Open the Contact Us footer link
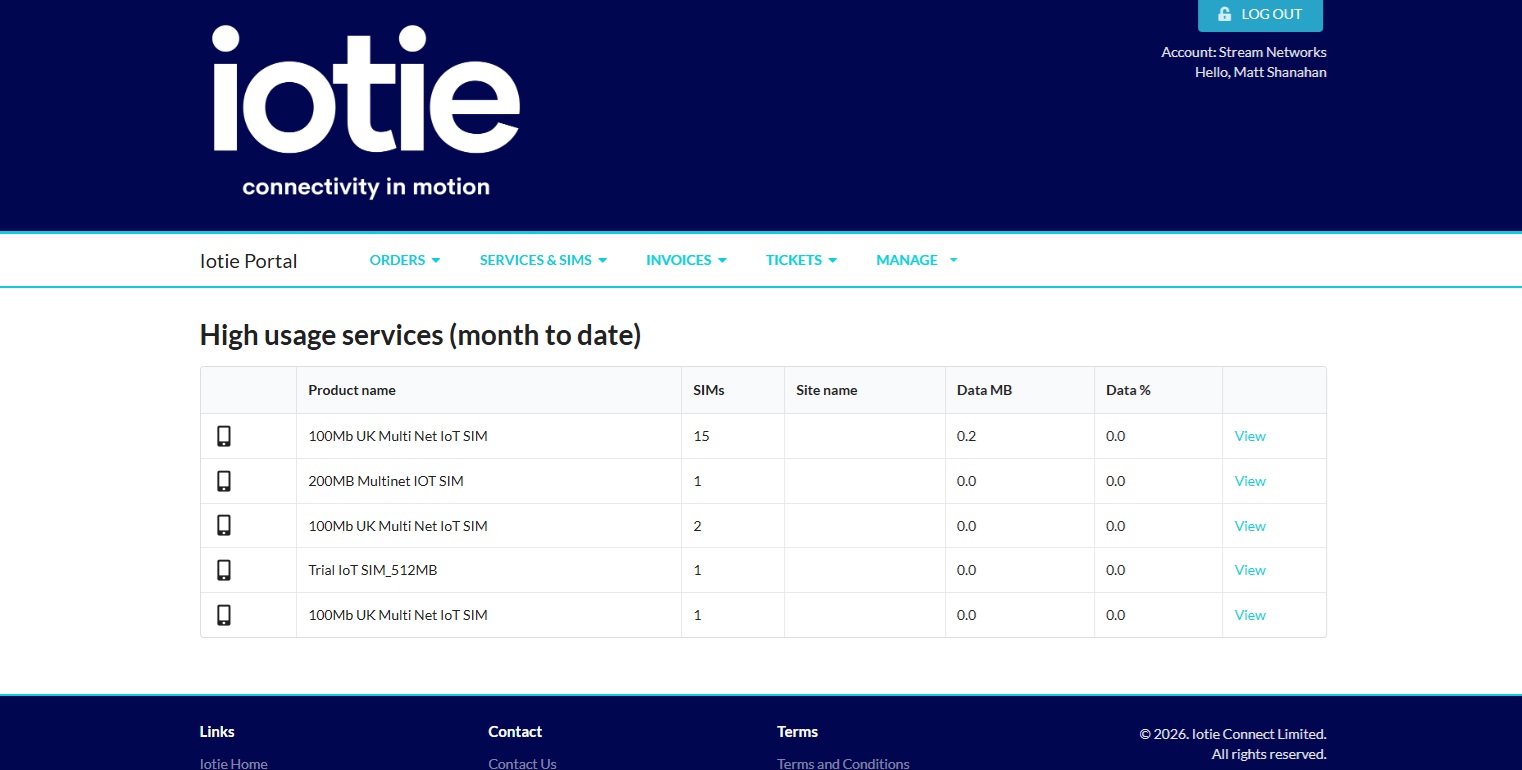 point(522,763)
